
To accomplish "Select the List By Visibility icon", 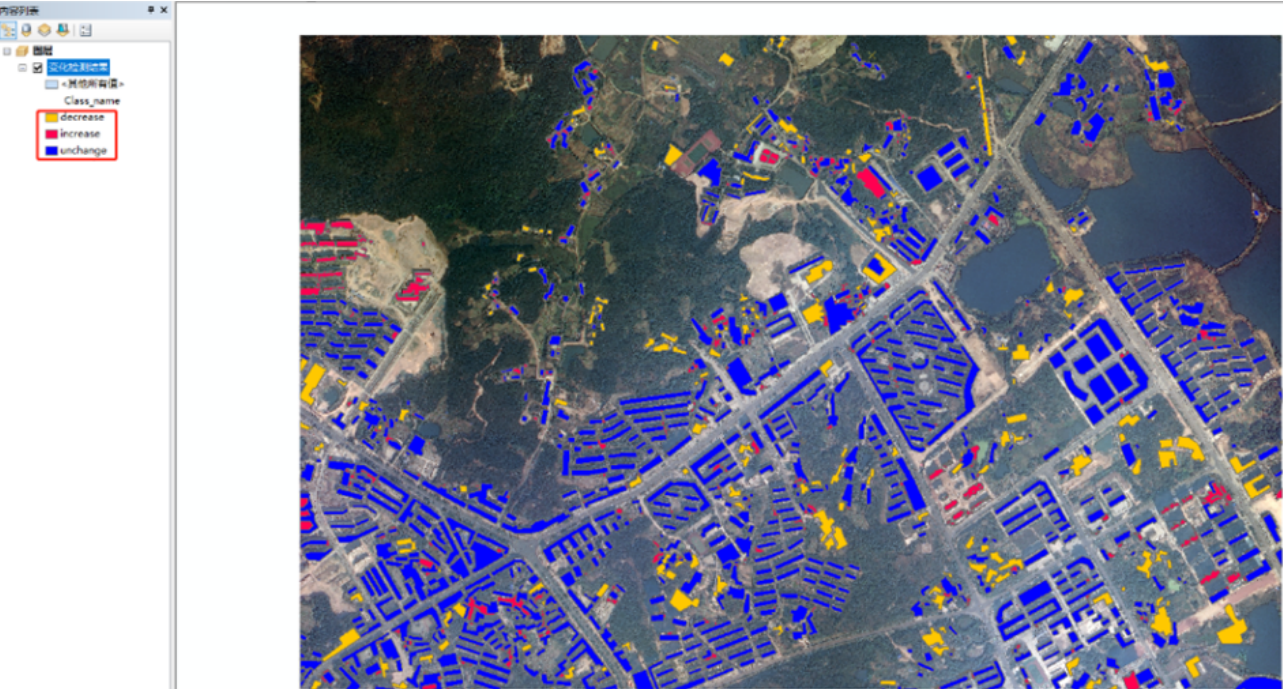I will (x=44, y=30).
